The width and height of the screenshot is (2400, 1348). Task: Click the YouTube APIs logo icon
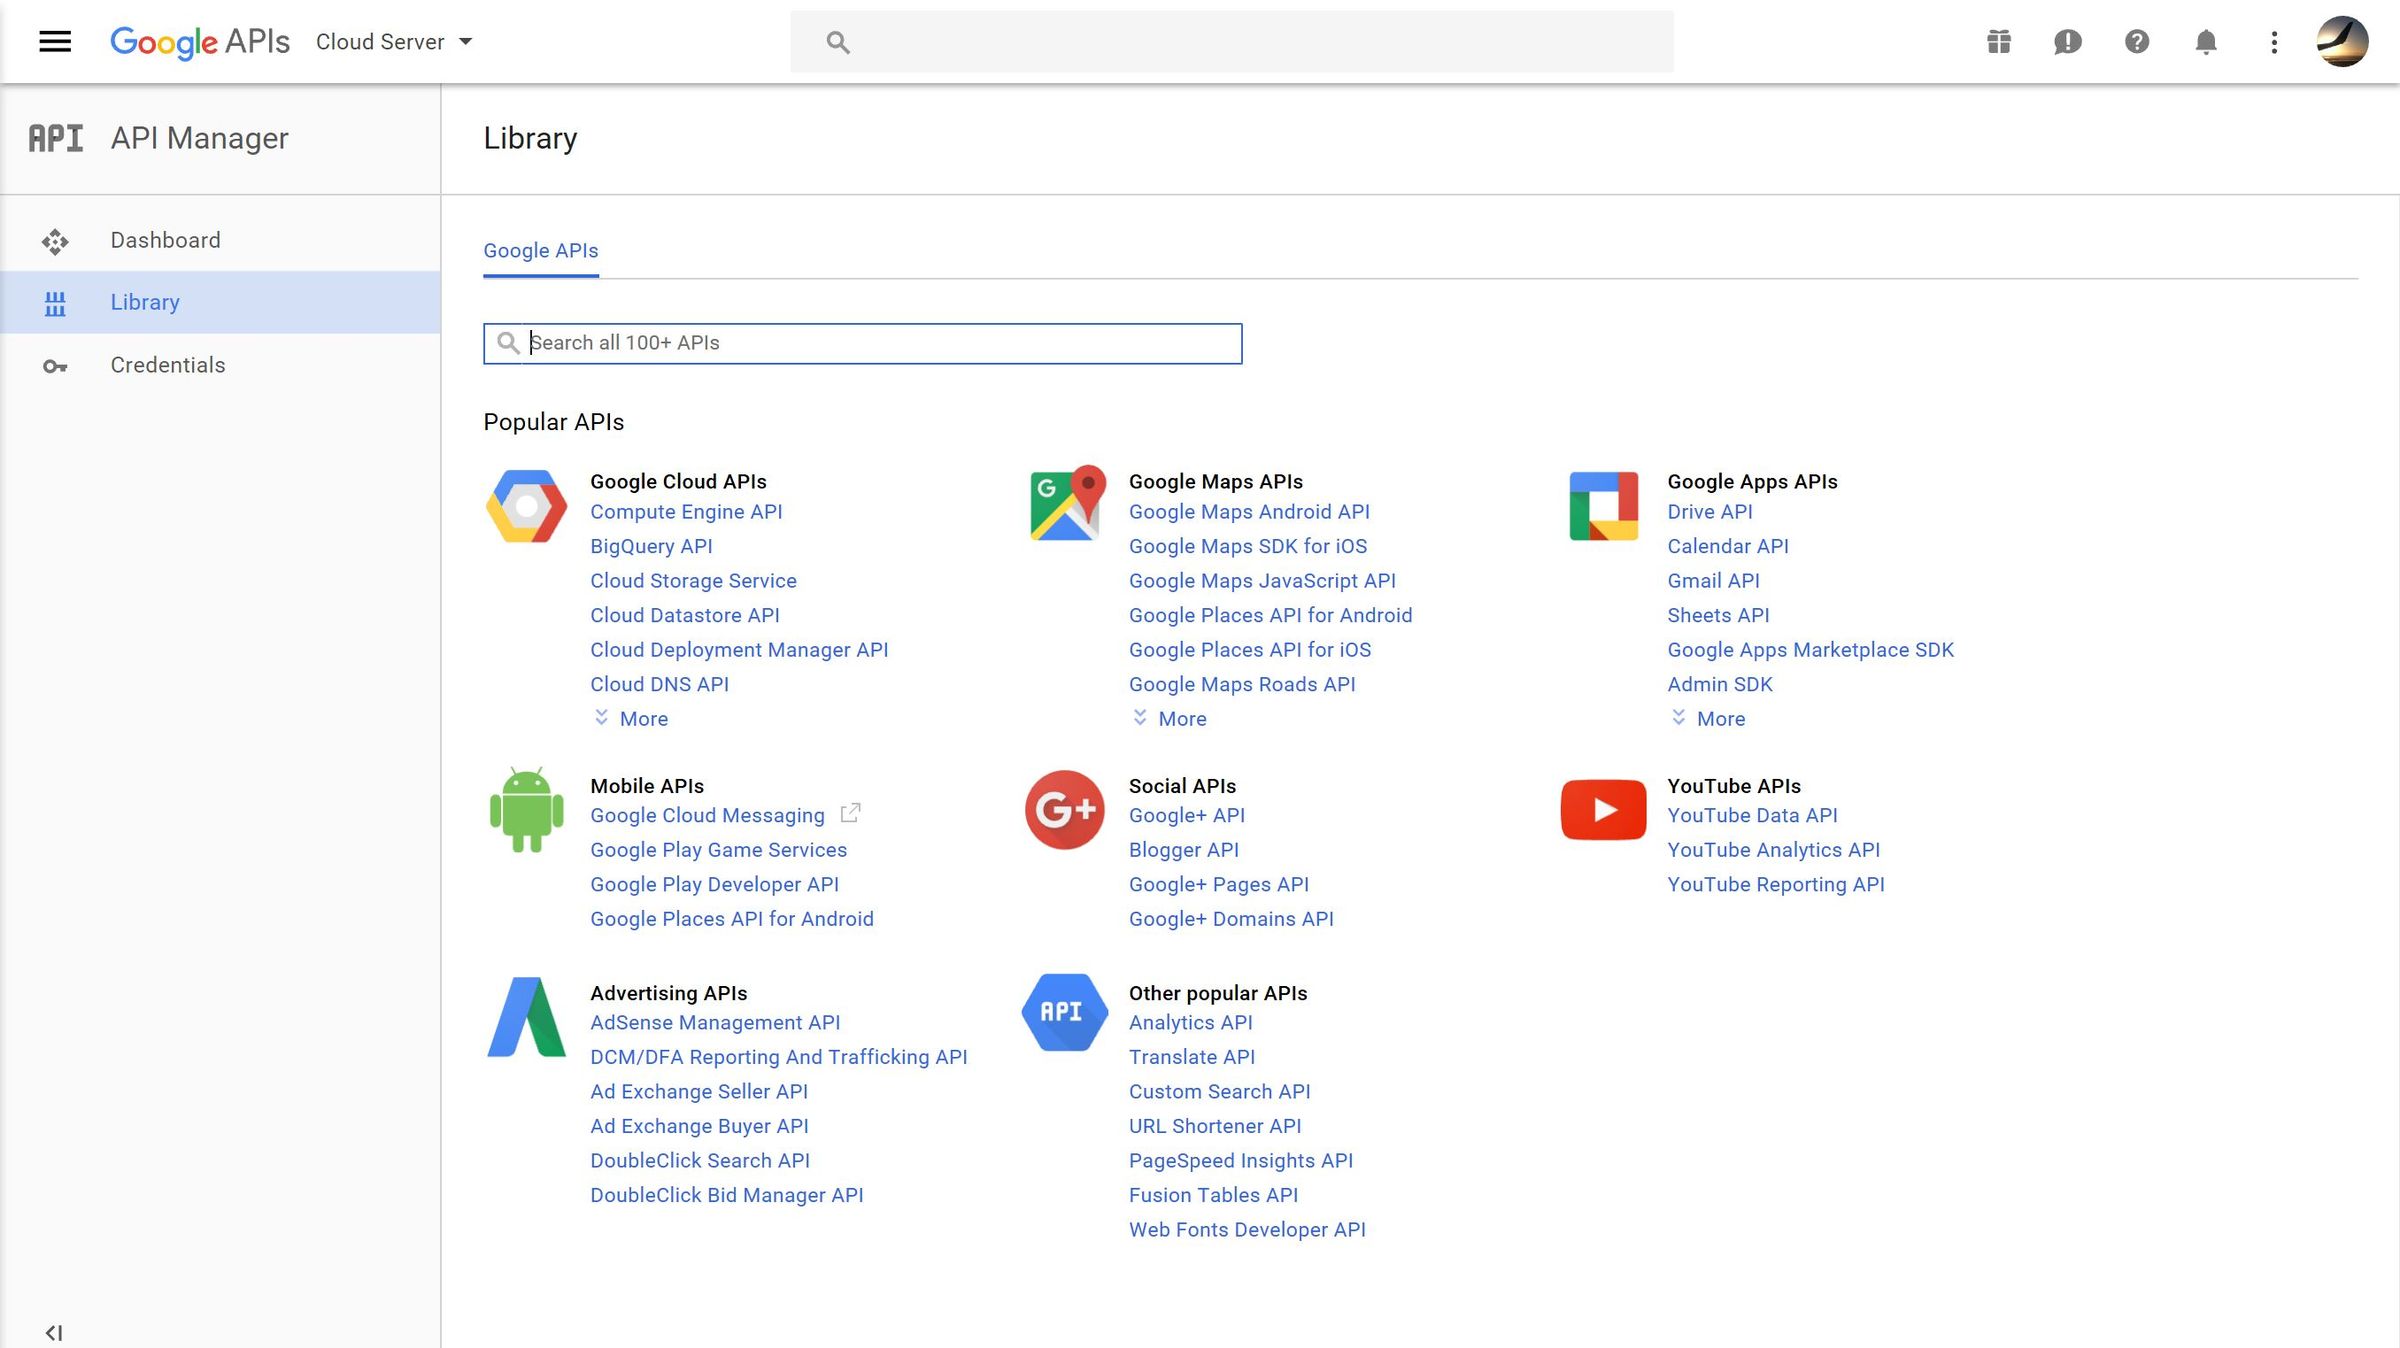(1603, 809)
